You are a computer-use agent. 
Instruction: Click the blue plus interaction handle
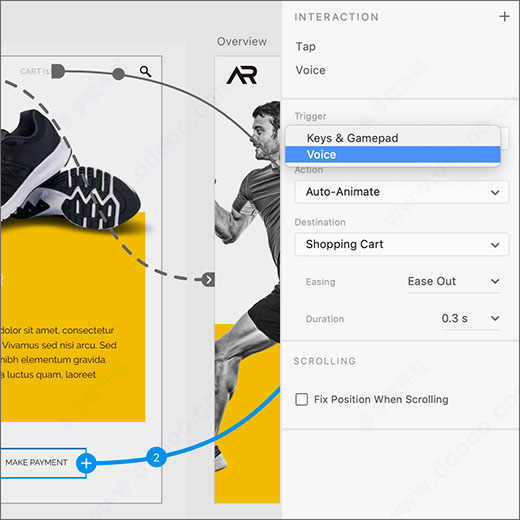(86, 463)
